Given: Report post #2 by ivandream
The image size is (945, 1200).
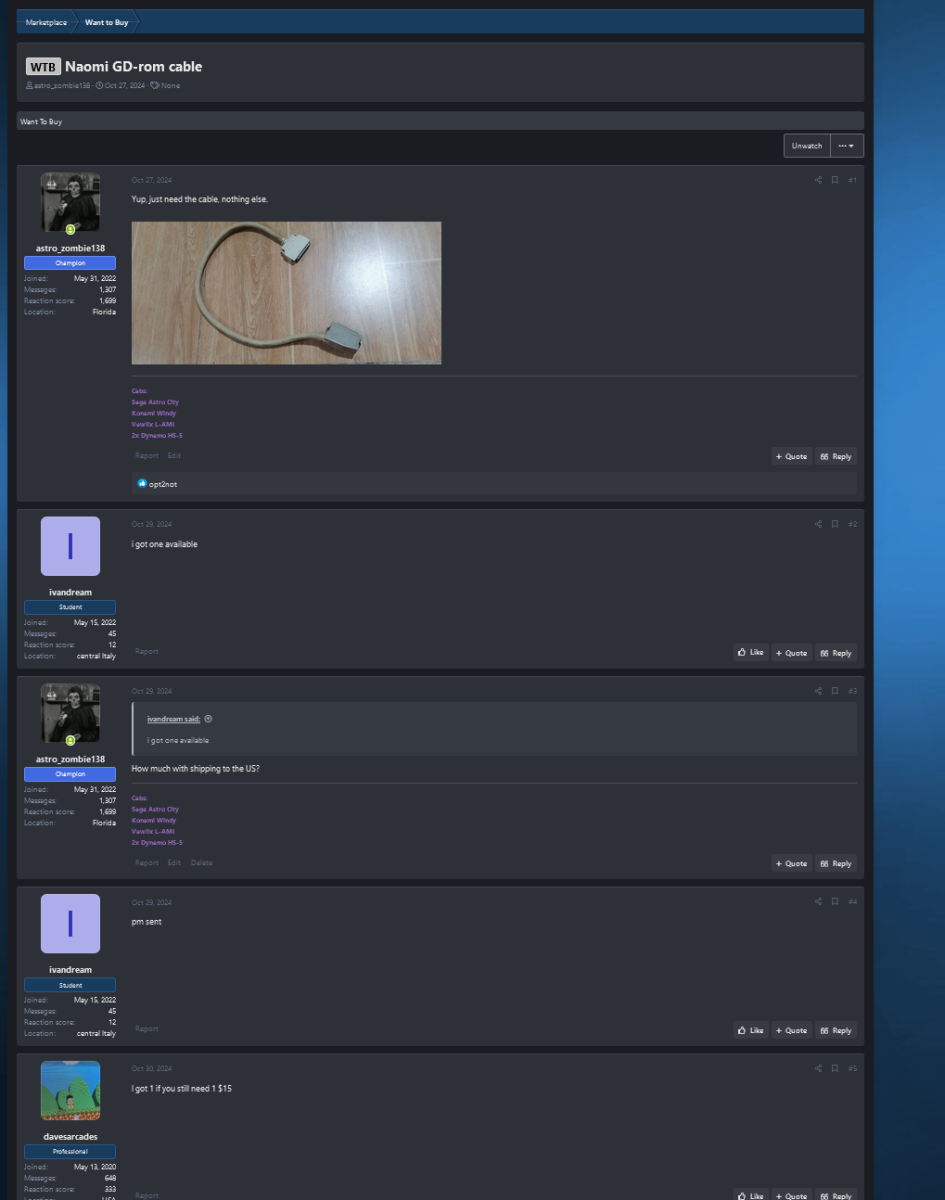Looking at the screenshot, I should tap(147, 651).
